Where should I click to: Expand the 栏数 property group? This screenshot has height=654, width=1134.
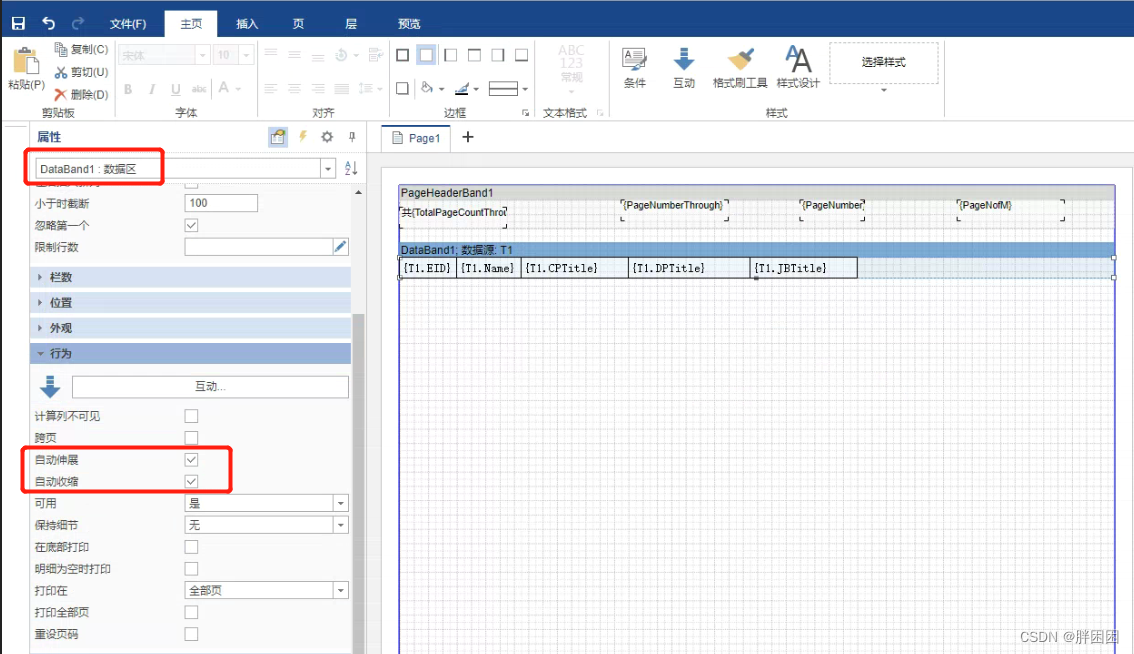pos(61,277)
